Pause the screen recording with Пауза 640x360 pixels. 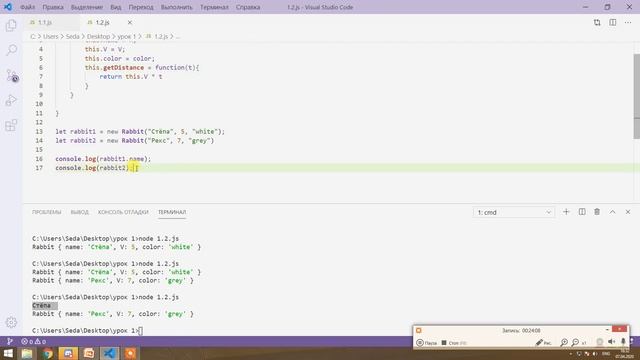tap(427, 343)
